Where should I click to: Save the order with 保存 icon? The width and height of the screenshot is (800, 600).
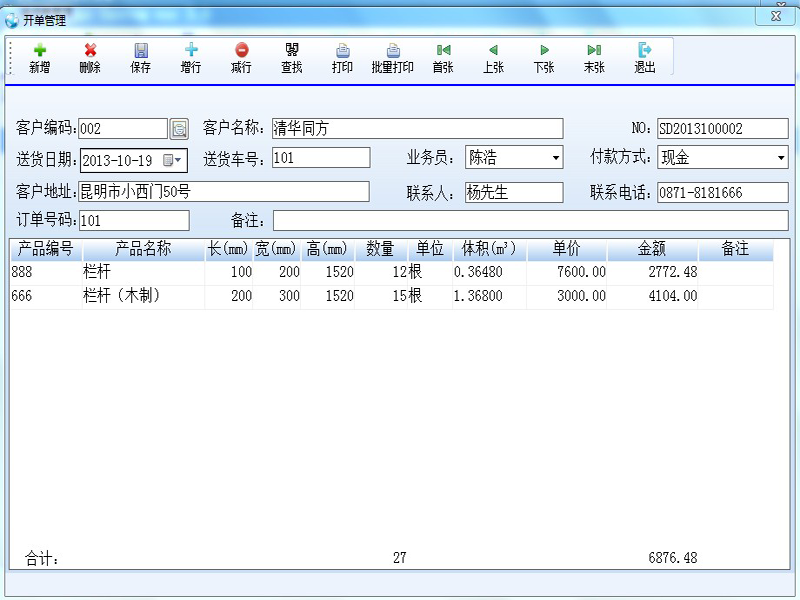tap(141, 50)
